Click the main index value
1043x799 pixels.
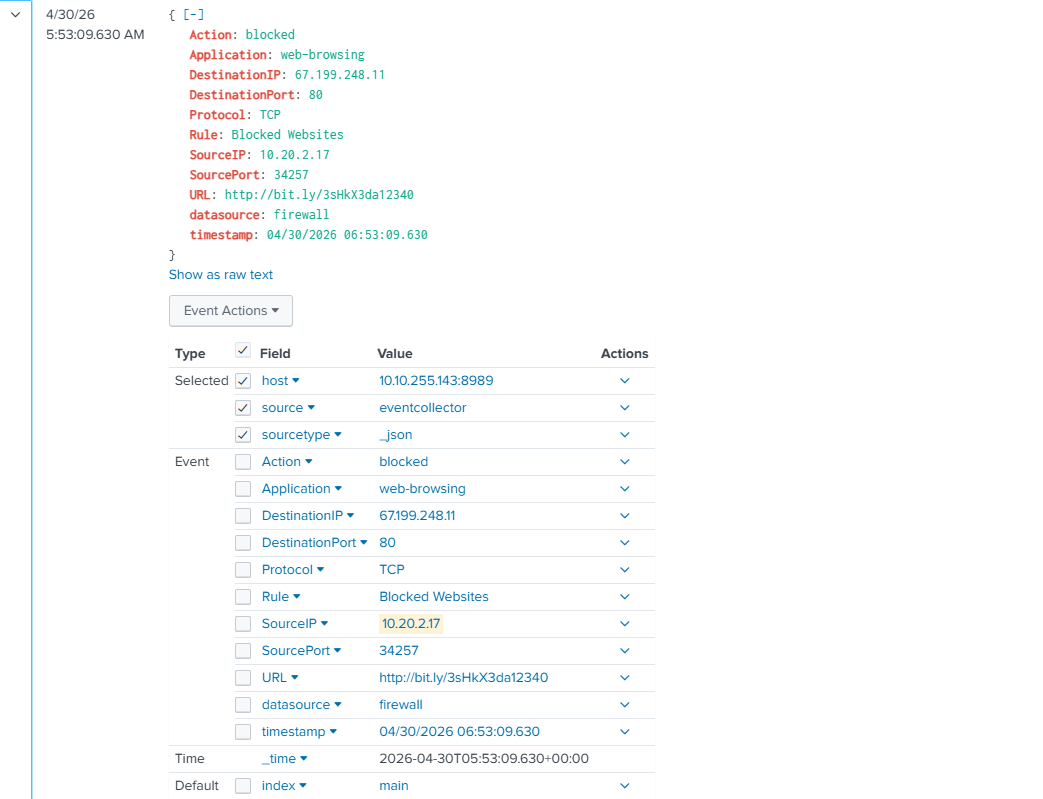[x=394, y=786]
